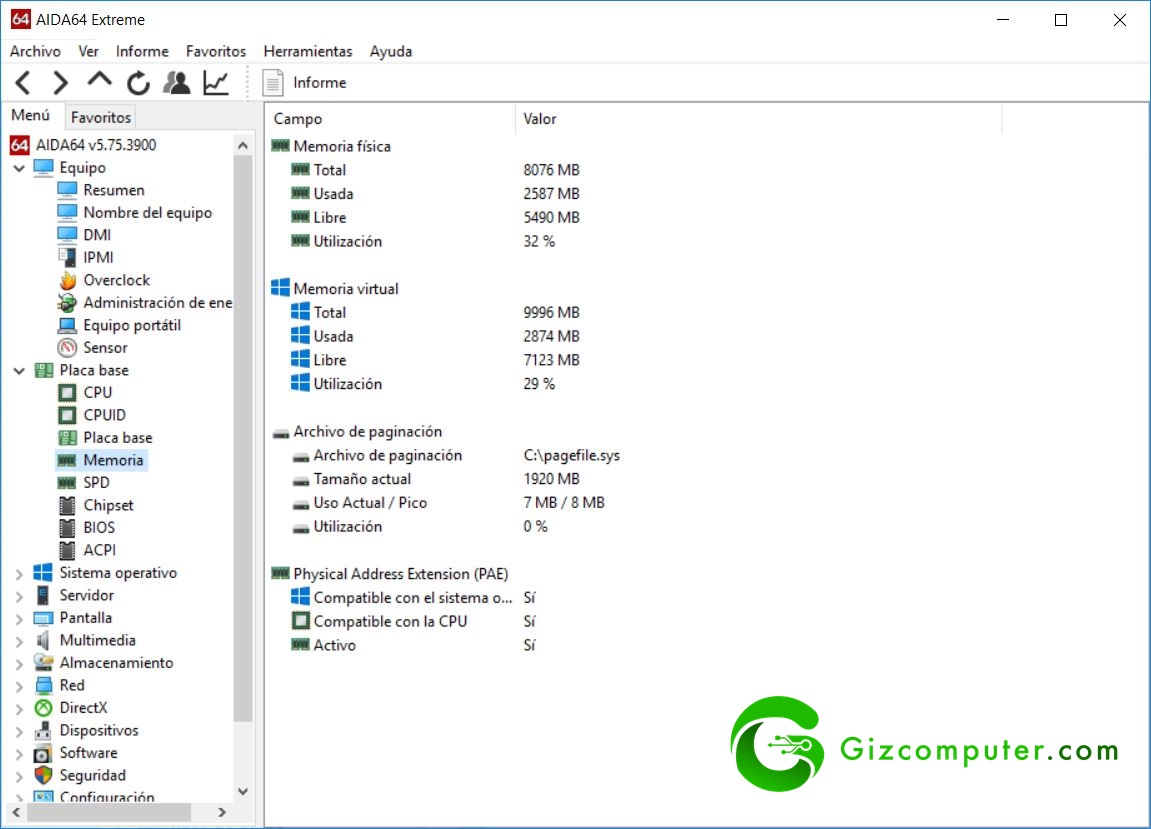This screenshot has width=1151, height=829.
Task: Click the Pantalla monitor icon
Action: (x=43, y=618)
